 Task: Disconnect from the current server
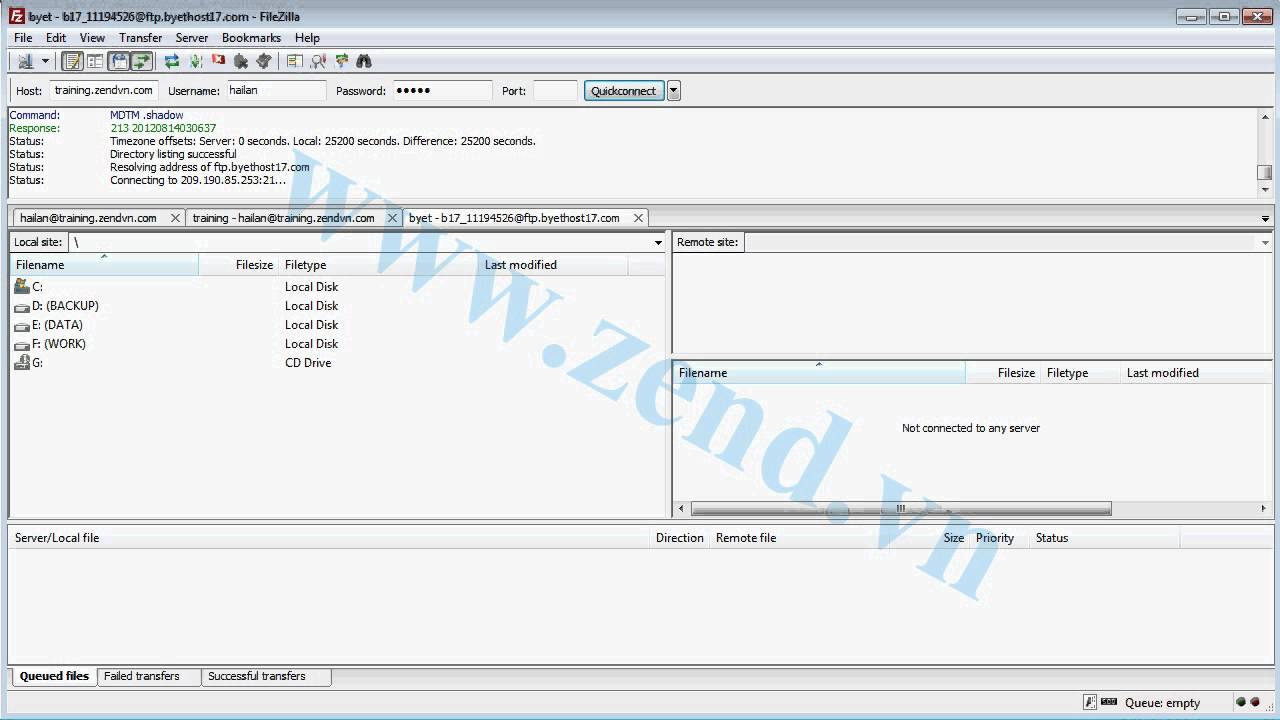point(241,61)
